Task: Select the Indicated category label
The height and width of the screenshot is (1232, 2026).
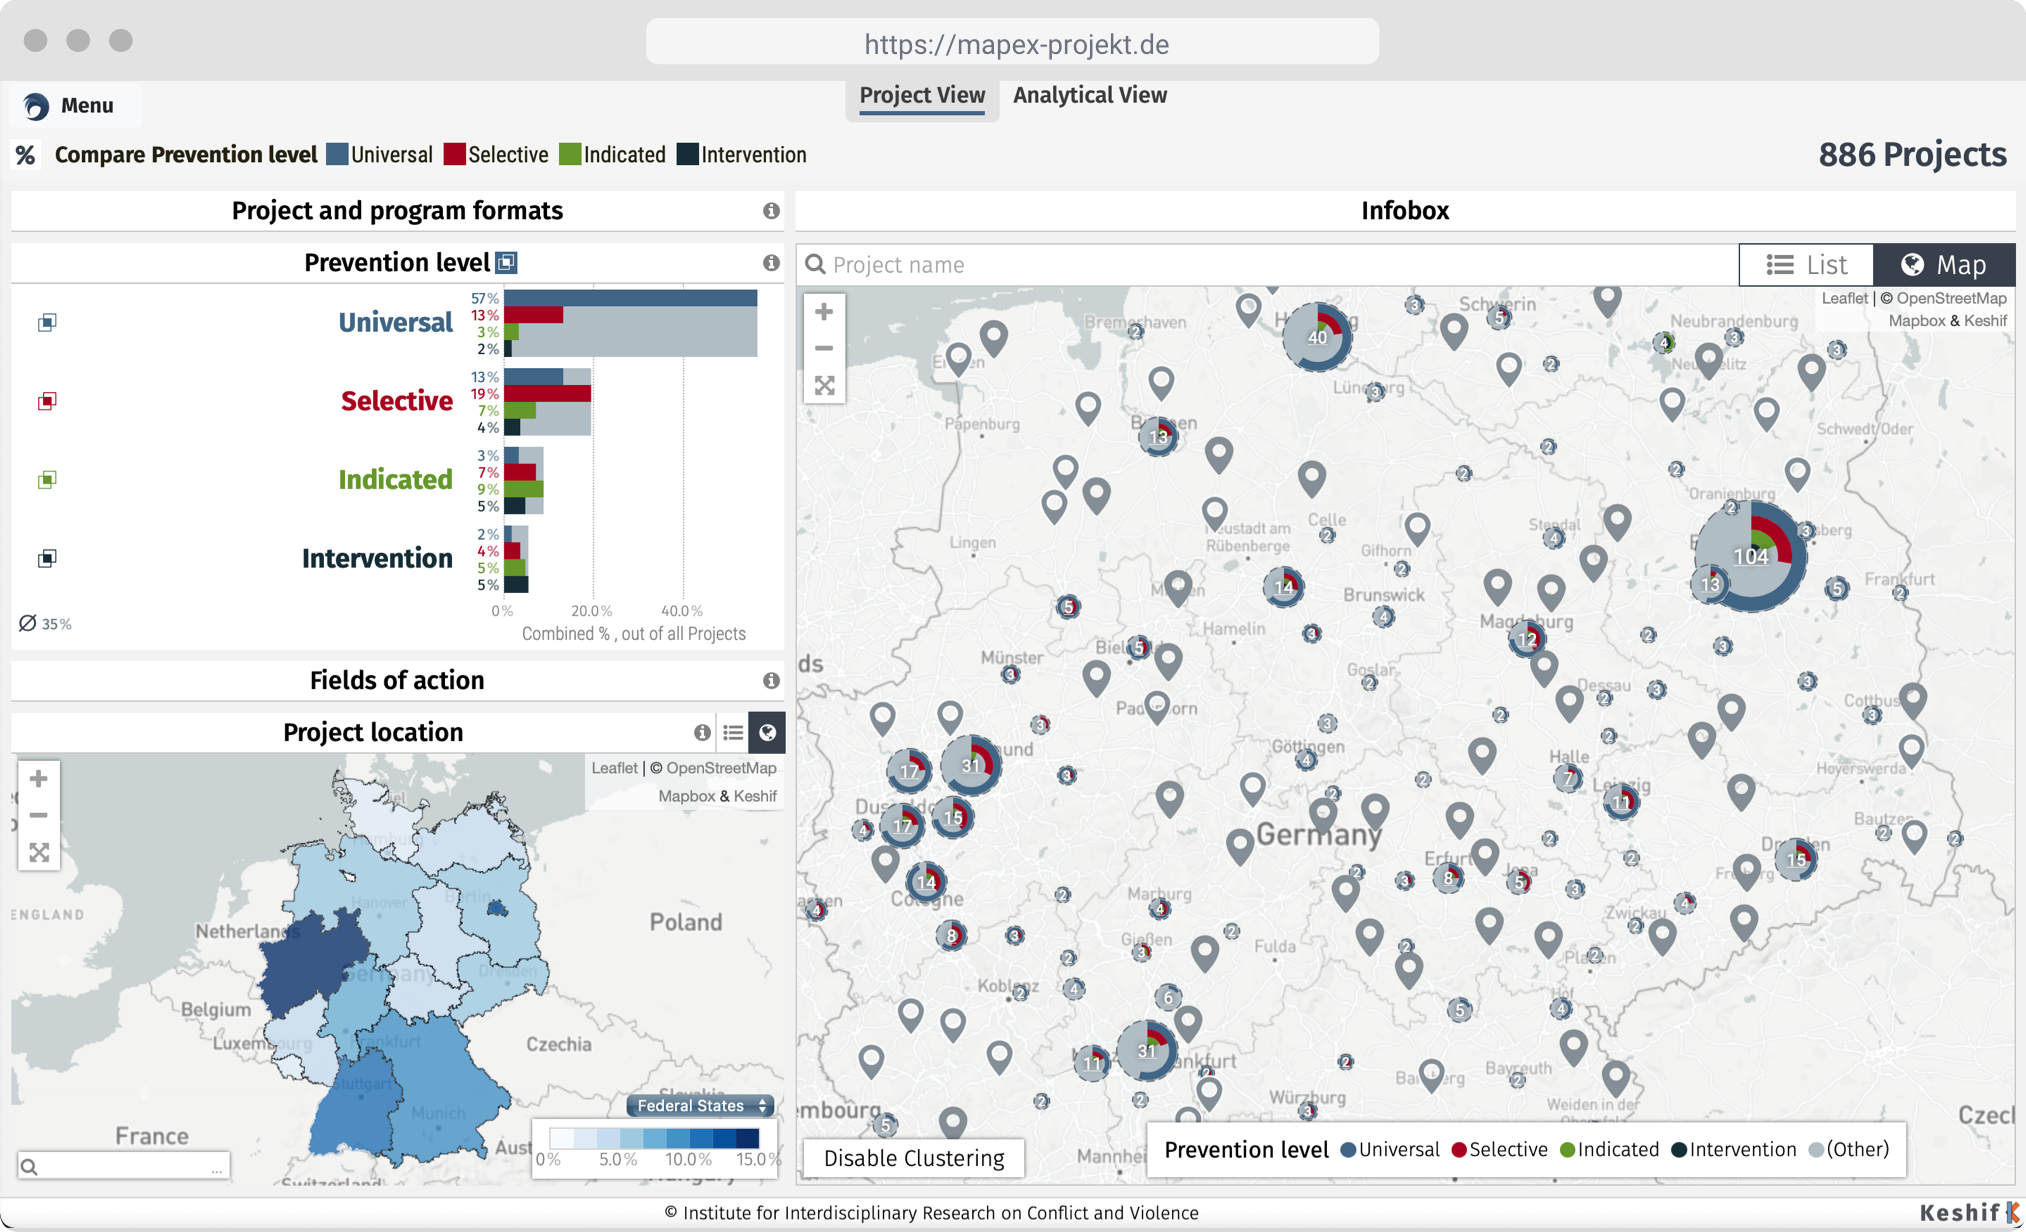Action: (395, 480)
